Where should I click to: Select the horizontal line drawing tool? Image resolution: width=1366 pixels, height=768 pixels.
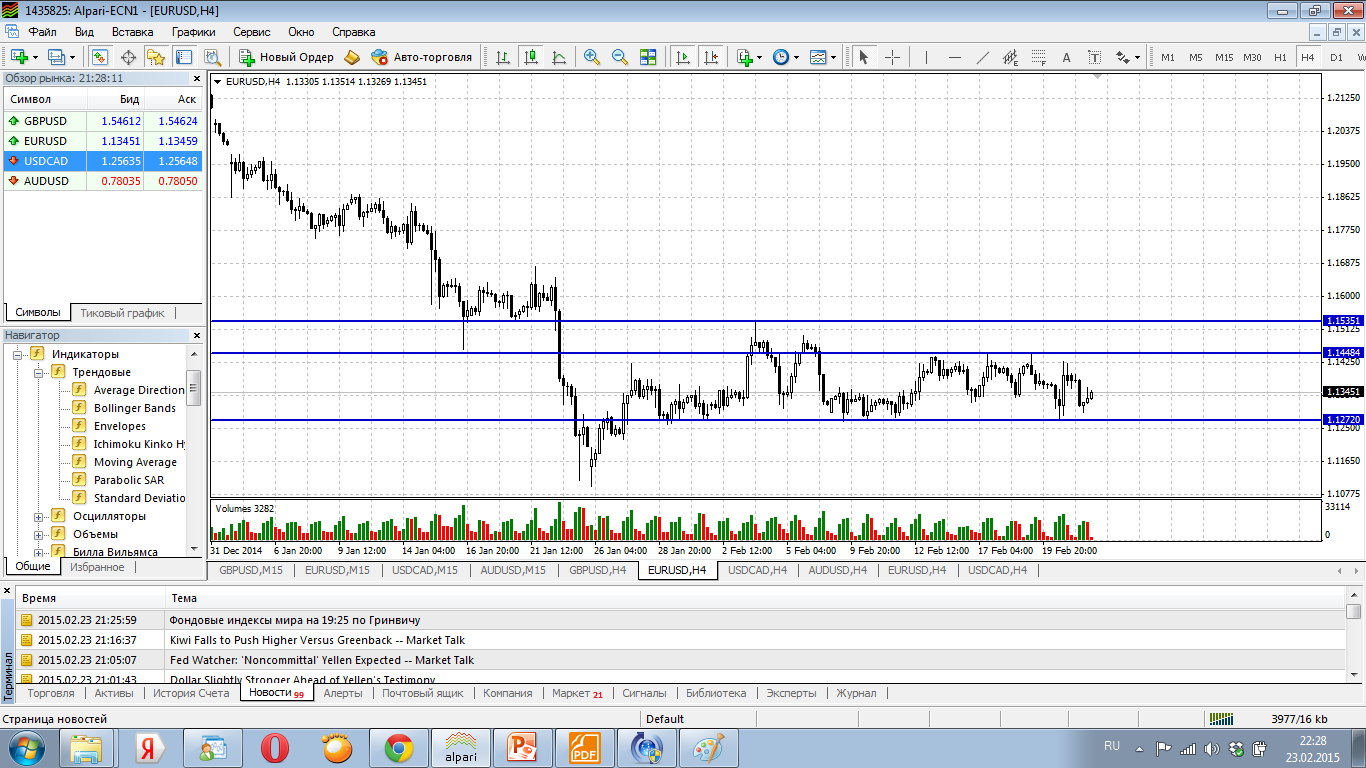955,57
